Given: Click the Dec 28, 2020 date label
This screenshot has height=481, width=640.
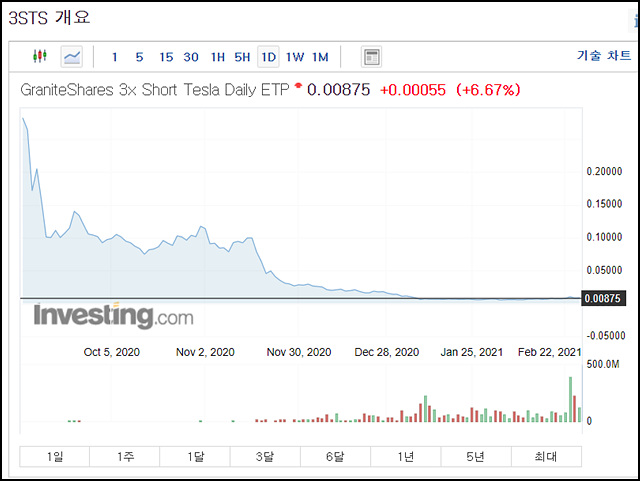Looking at the screenshot, I should pos(387,352).
